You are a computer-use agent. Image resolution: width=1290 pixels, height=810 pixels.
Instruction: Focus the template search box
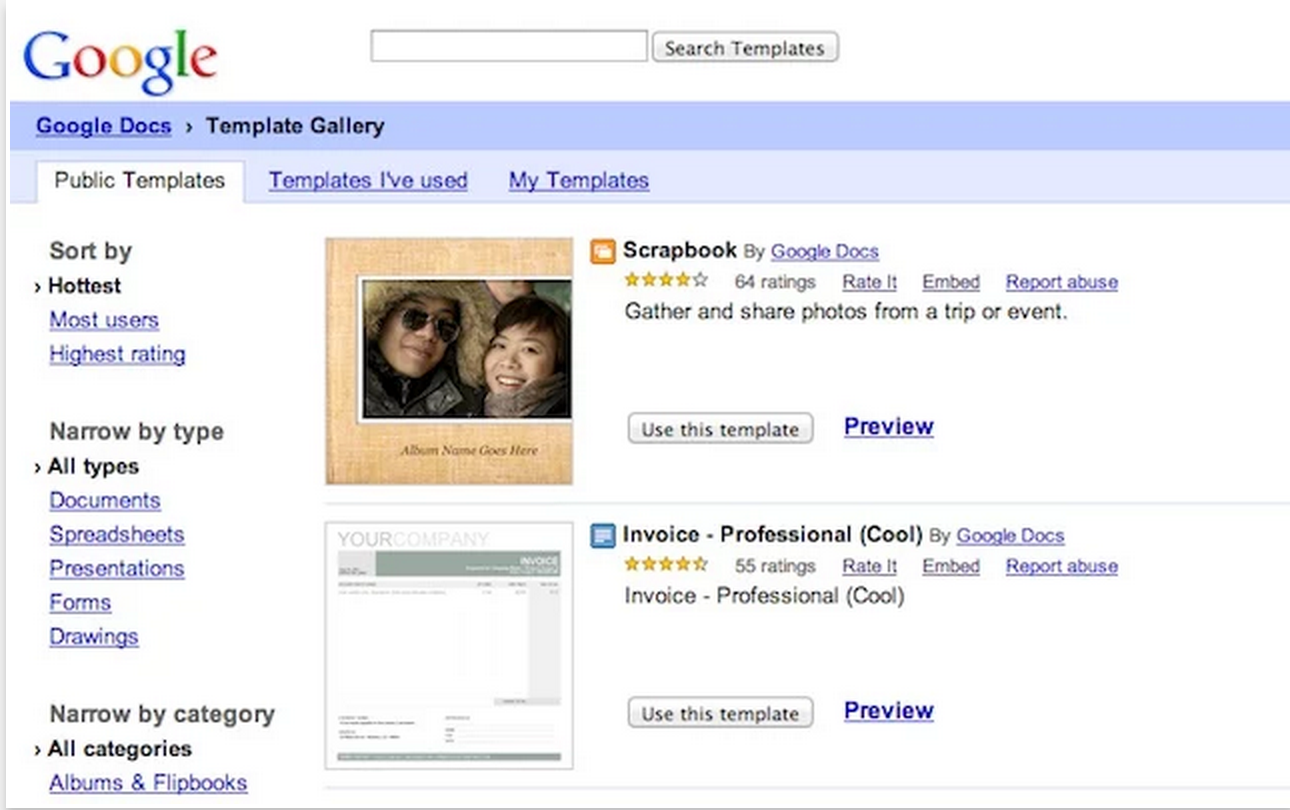point(509,46)
